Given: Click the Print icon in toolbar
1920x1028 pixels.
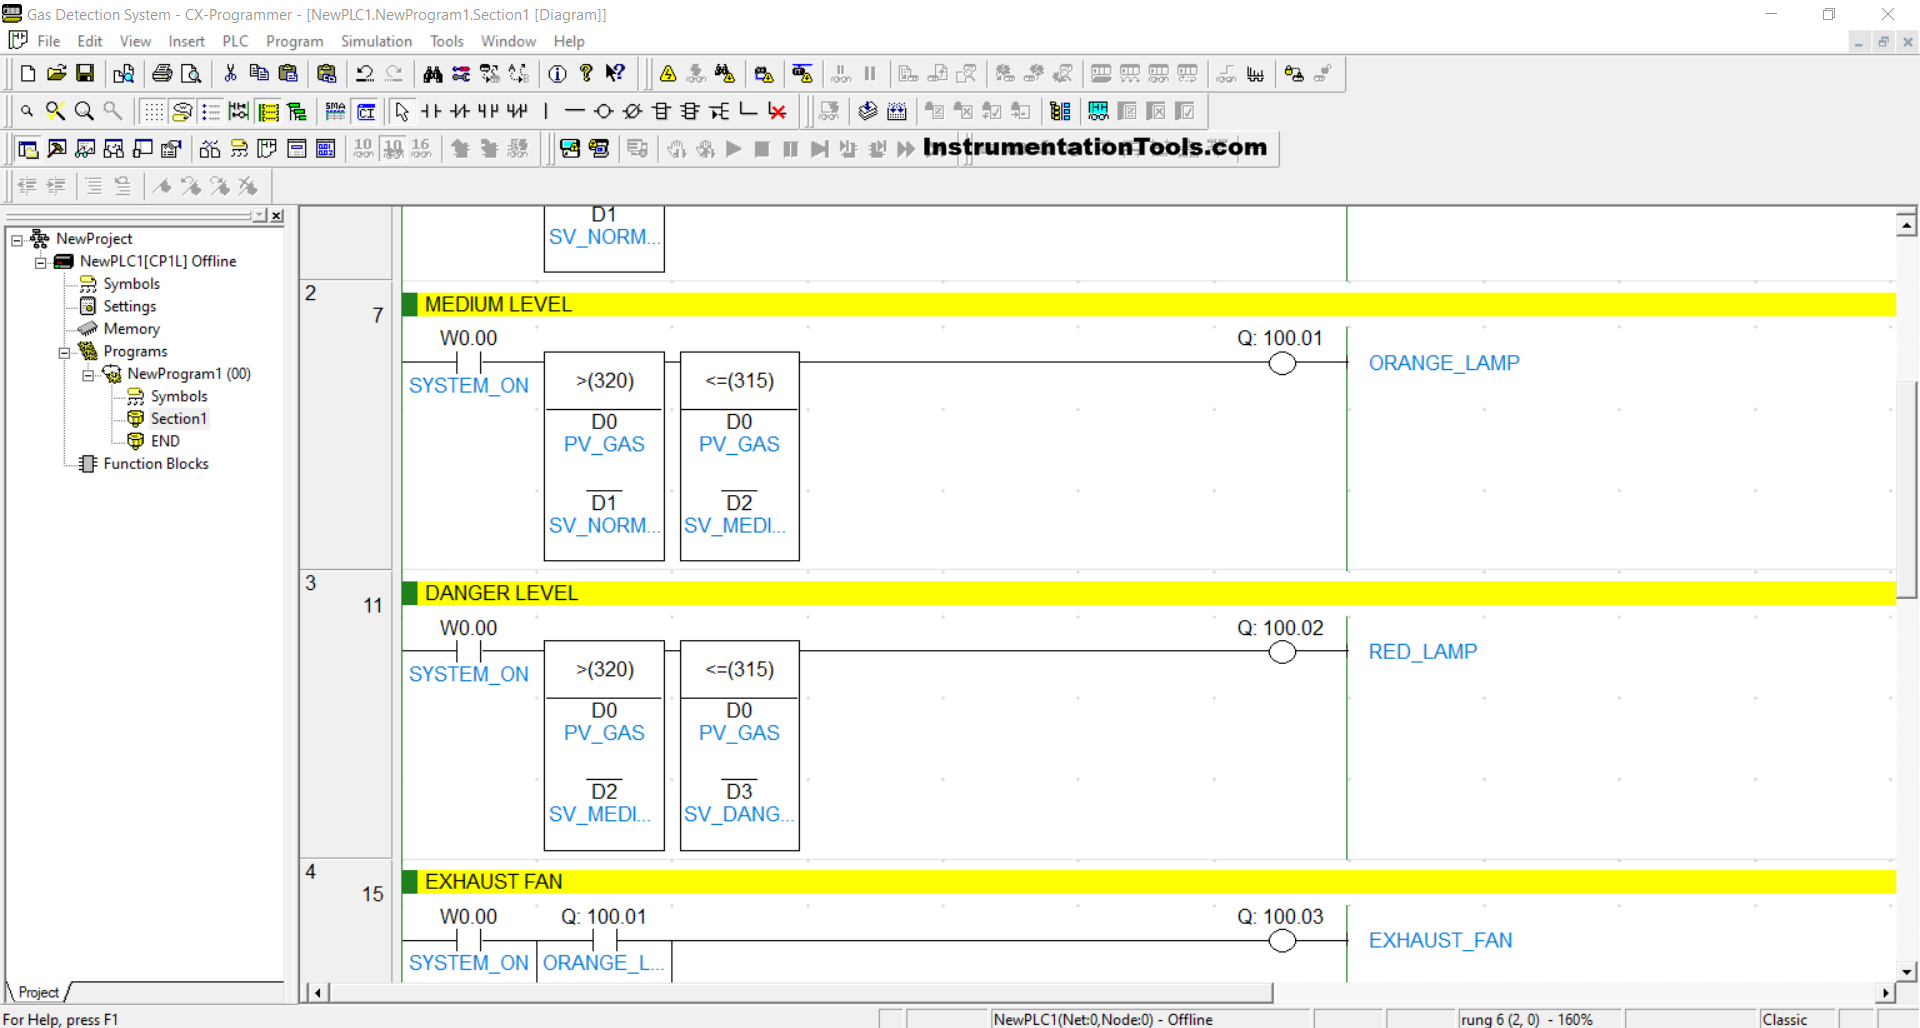Looking at the screenshot, I should point(162,73).
